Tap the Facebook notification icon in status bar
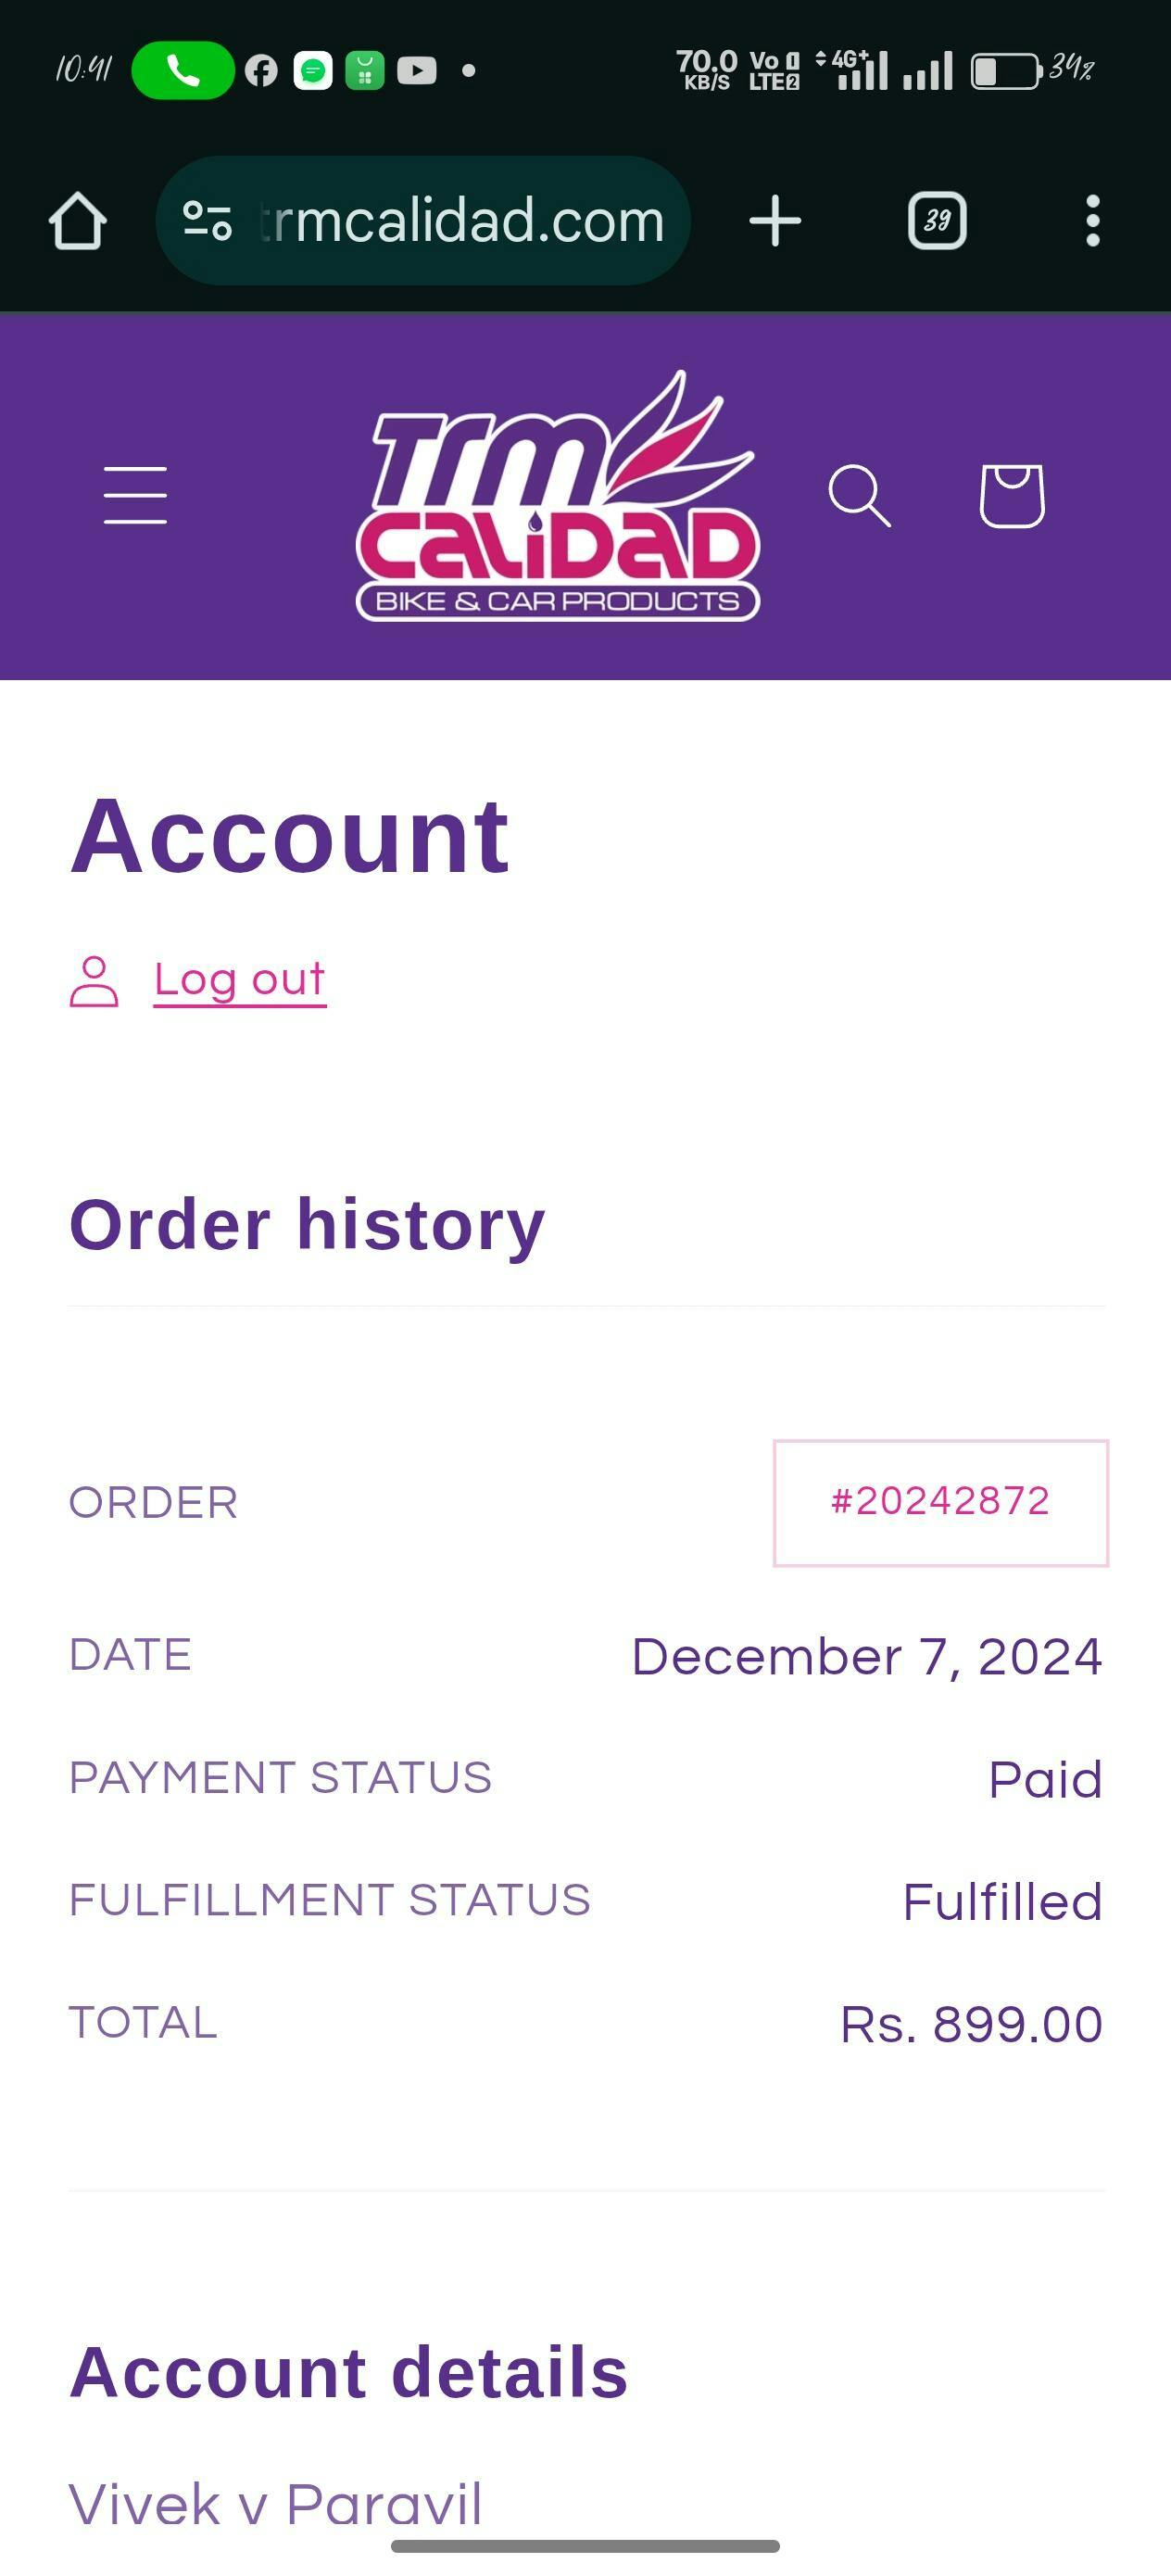Screen dimensions: 1171x2576 click(x=261, y=71)
